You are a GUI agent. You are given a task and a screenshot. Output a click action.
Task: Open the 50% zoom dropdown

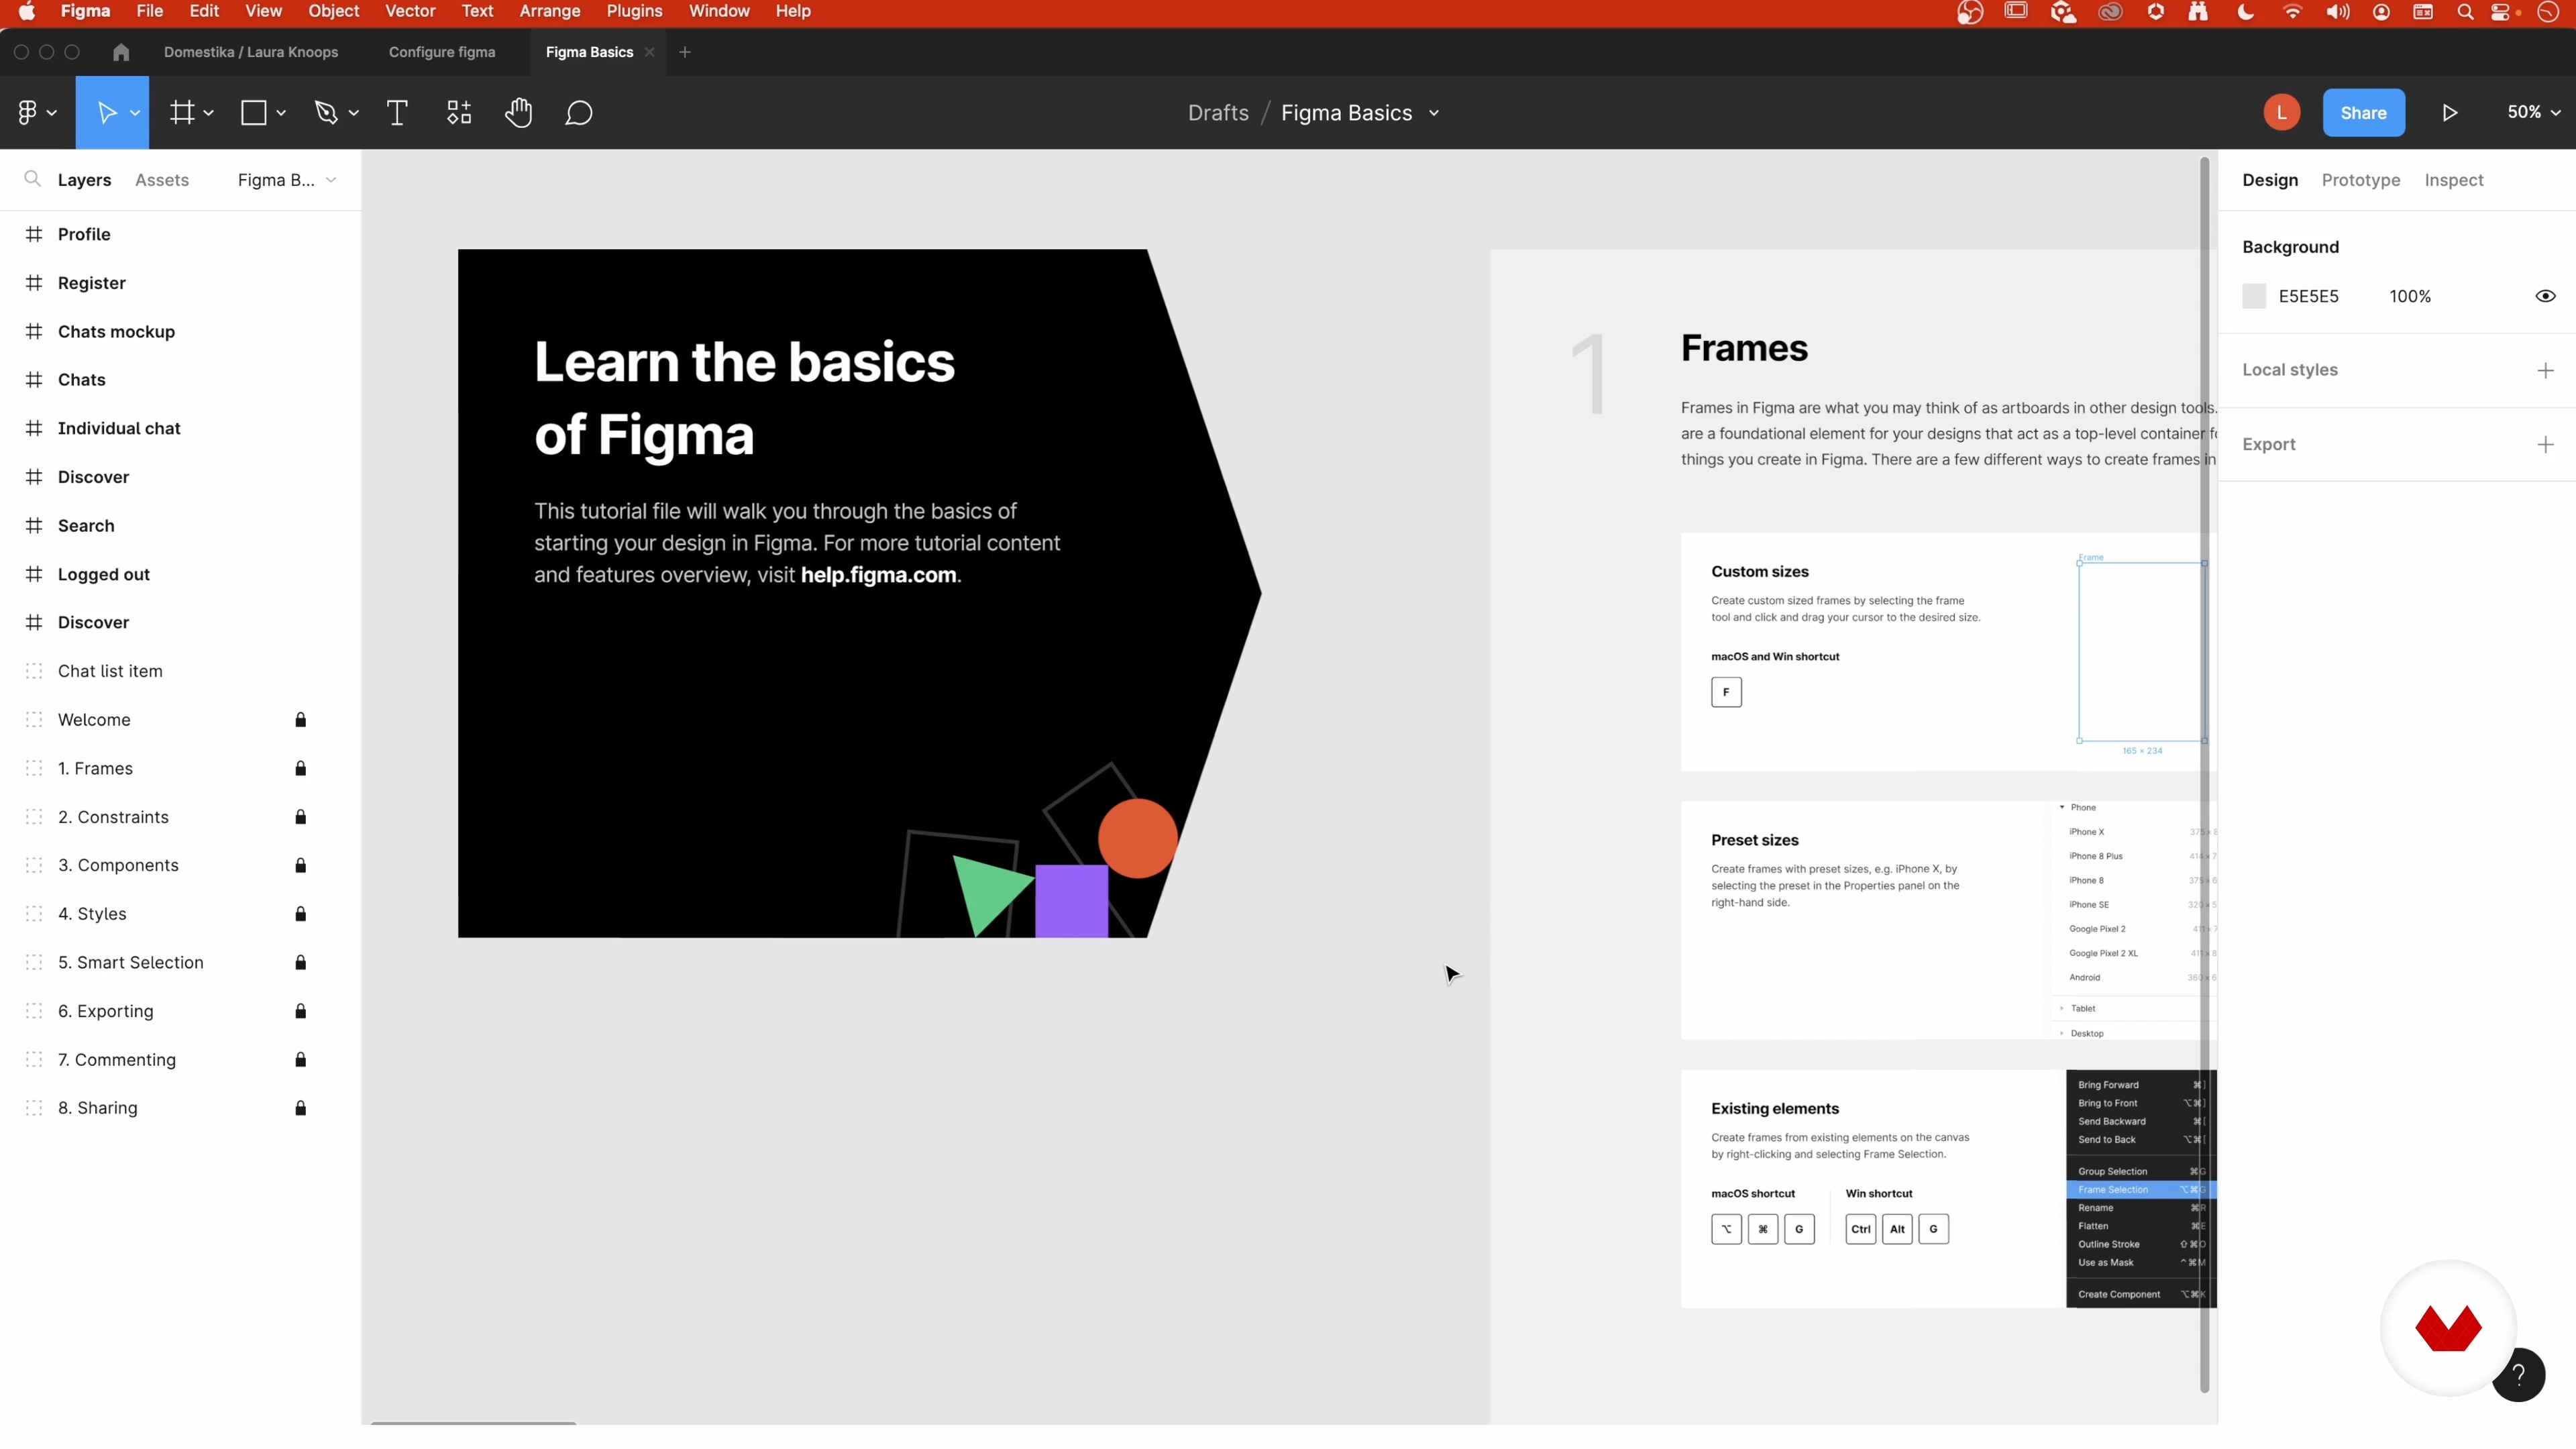tap(2534, 113)
